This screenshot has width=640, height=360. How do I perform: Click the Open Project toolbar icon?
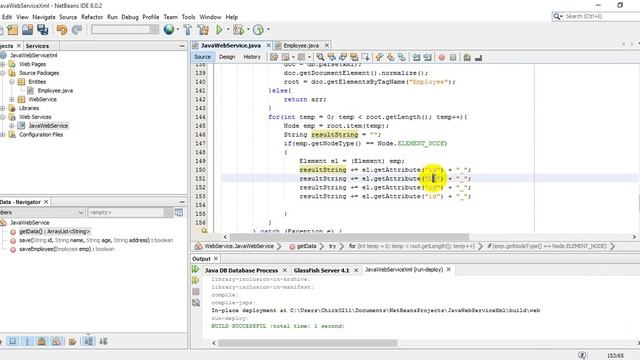(x=27, y=29)
